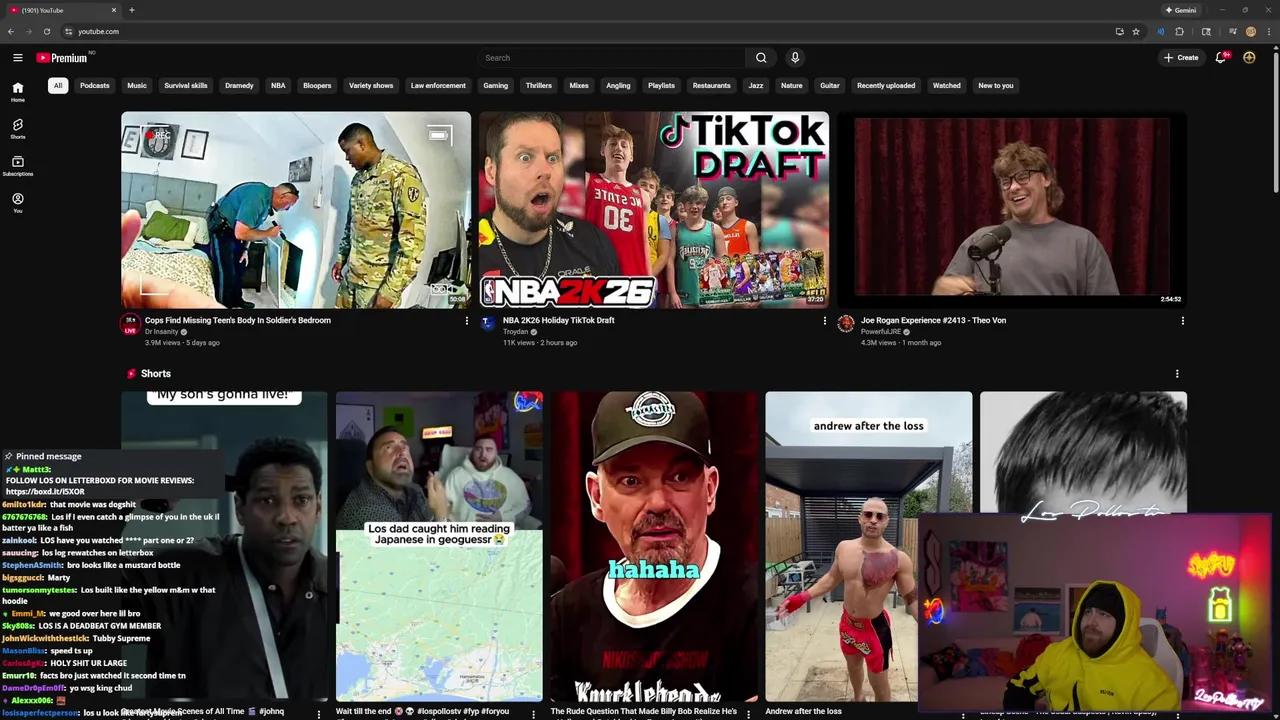1280x720 pixels.
Task: Open the Chrome extensions puzzle icon
Action: click(x=1179, y=31)
